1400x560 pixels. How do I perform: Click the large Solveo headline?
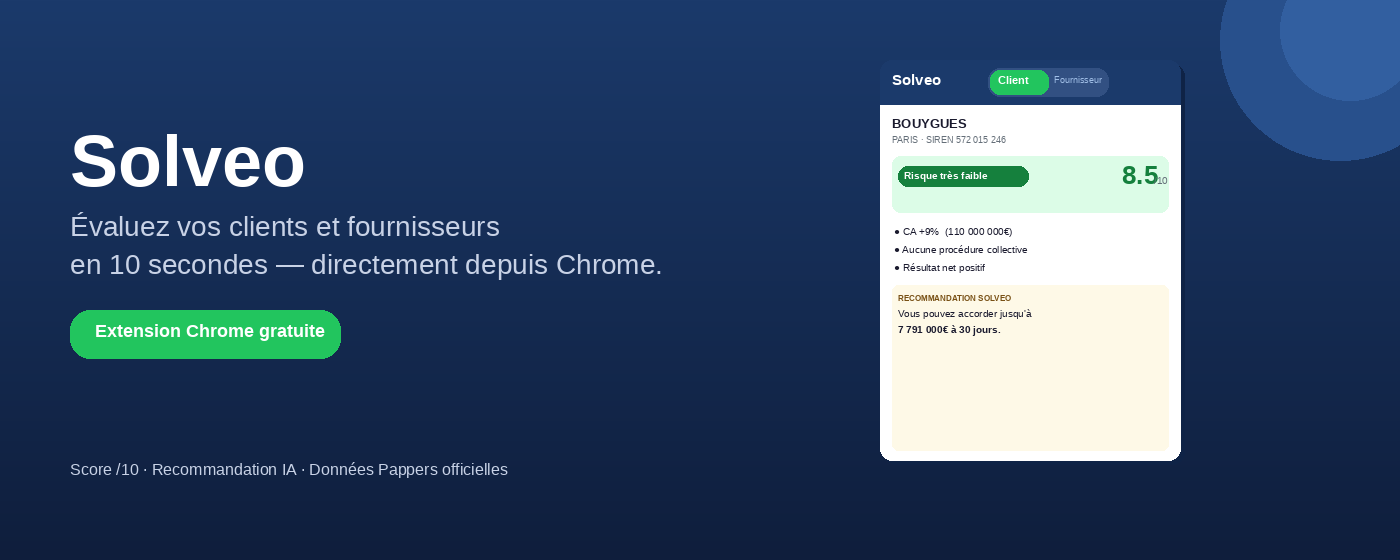point(187,162)
